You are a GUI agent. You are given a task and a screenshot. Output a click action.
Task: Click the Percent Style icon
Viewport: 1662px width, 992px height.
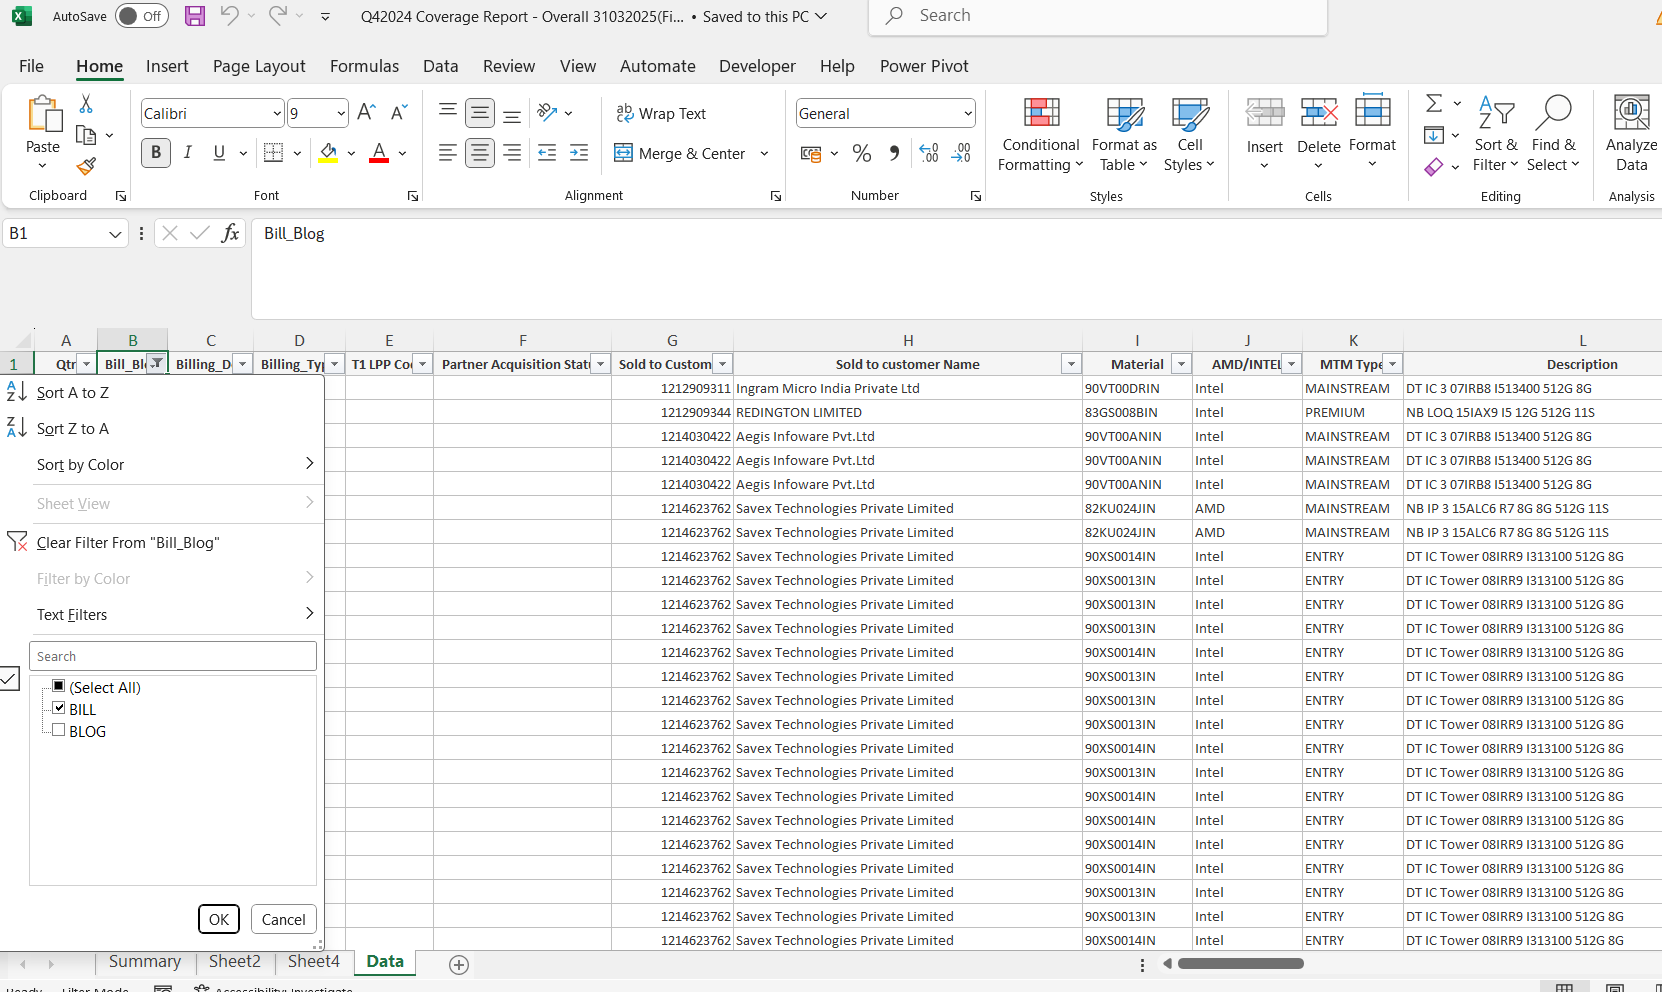pyautogui.click(x=861, y=153)
